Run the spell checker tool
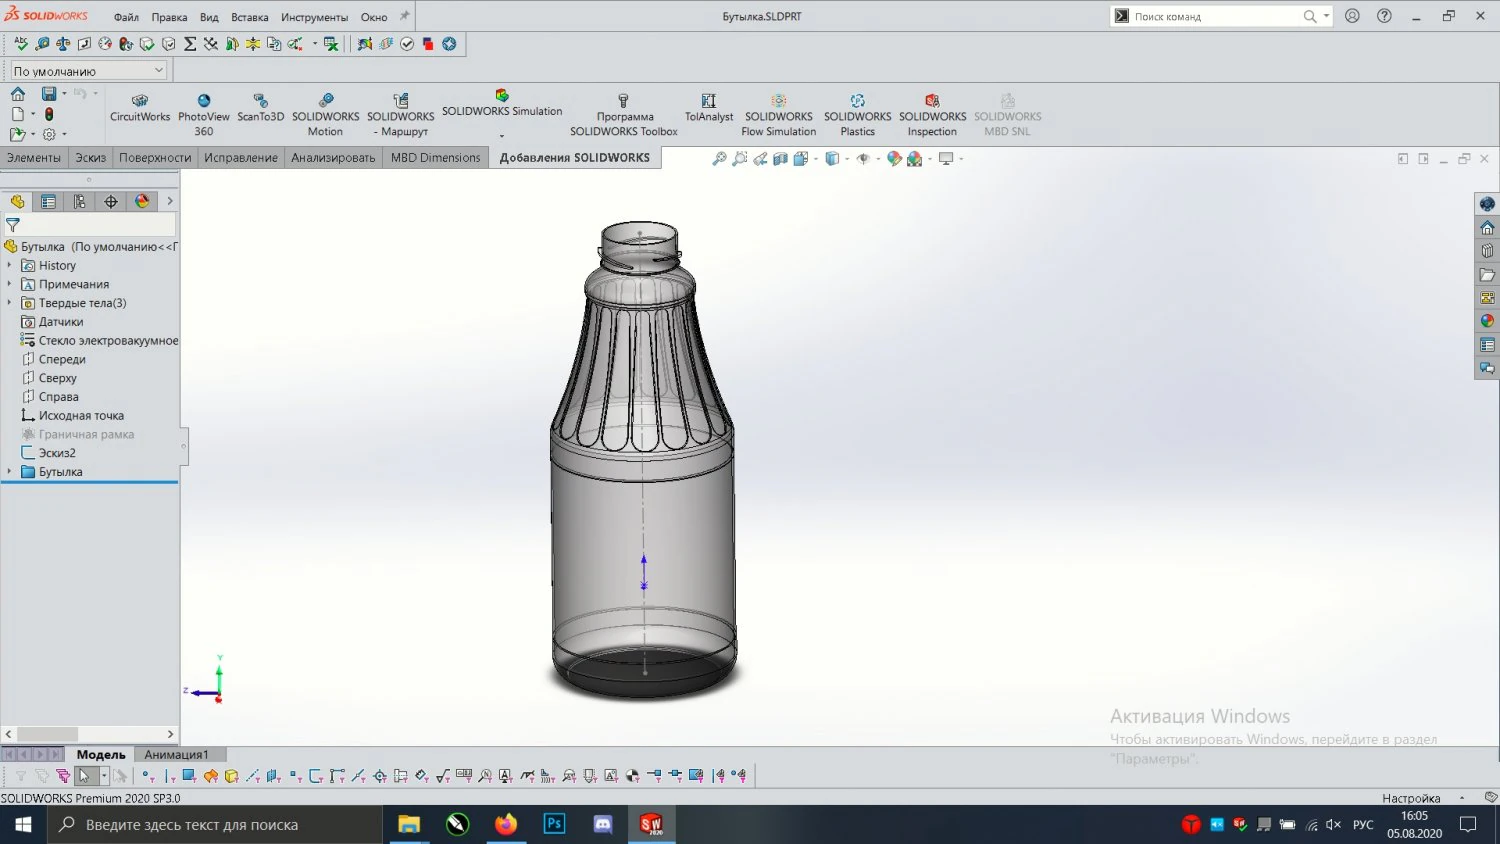1500x844 pixels. (20, 44)
